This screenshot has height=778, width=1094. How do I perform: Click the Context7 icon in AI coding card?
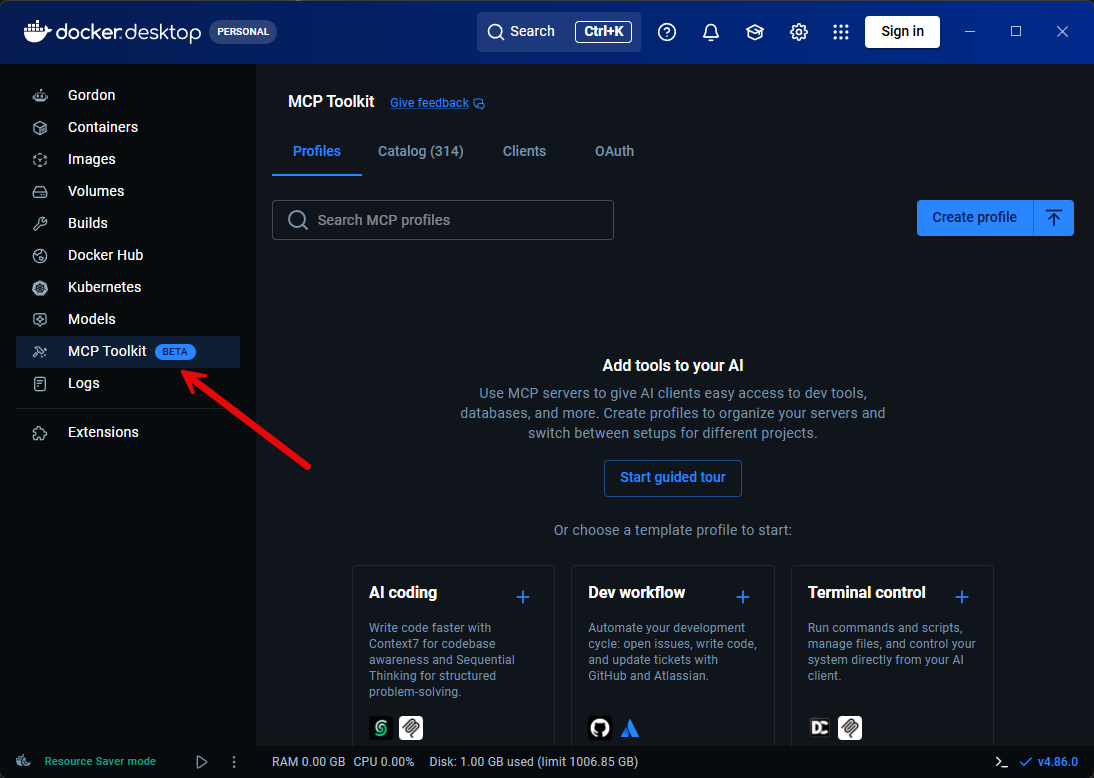381,728
